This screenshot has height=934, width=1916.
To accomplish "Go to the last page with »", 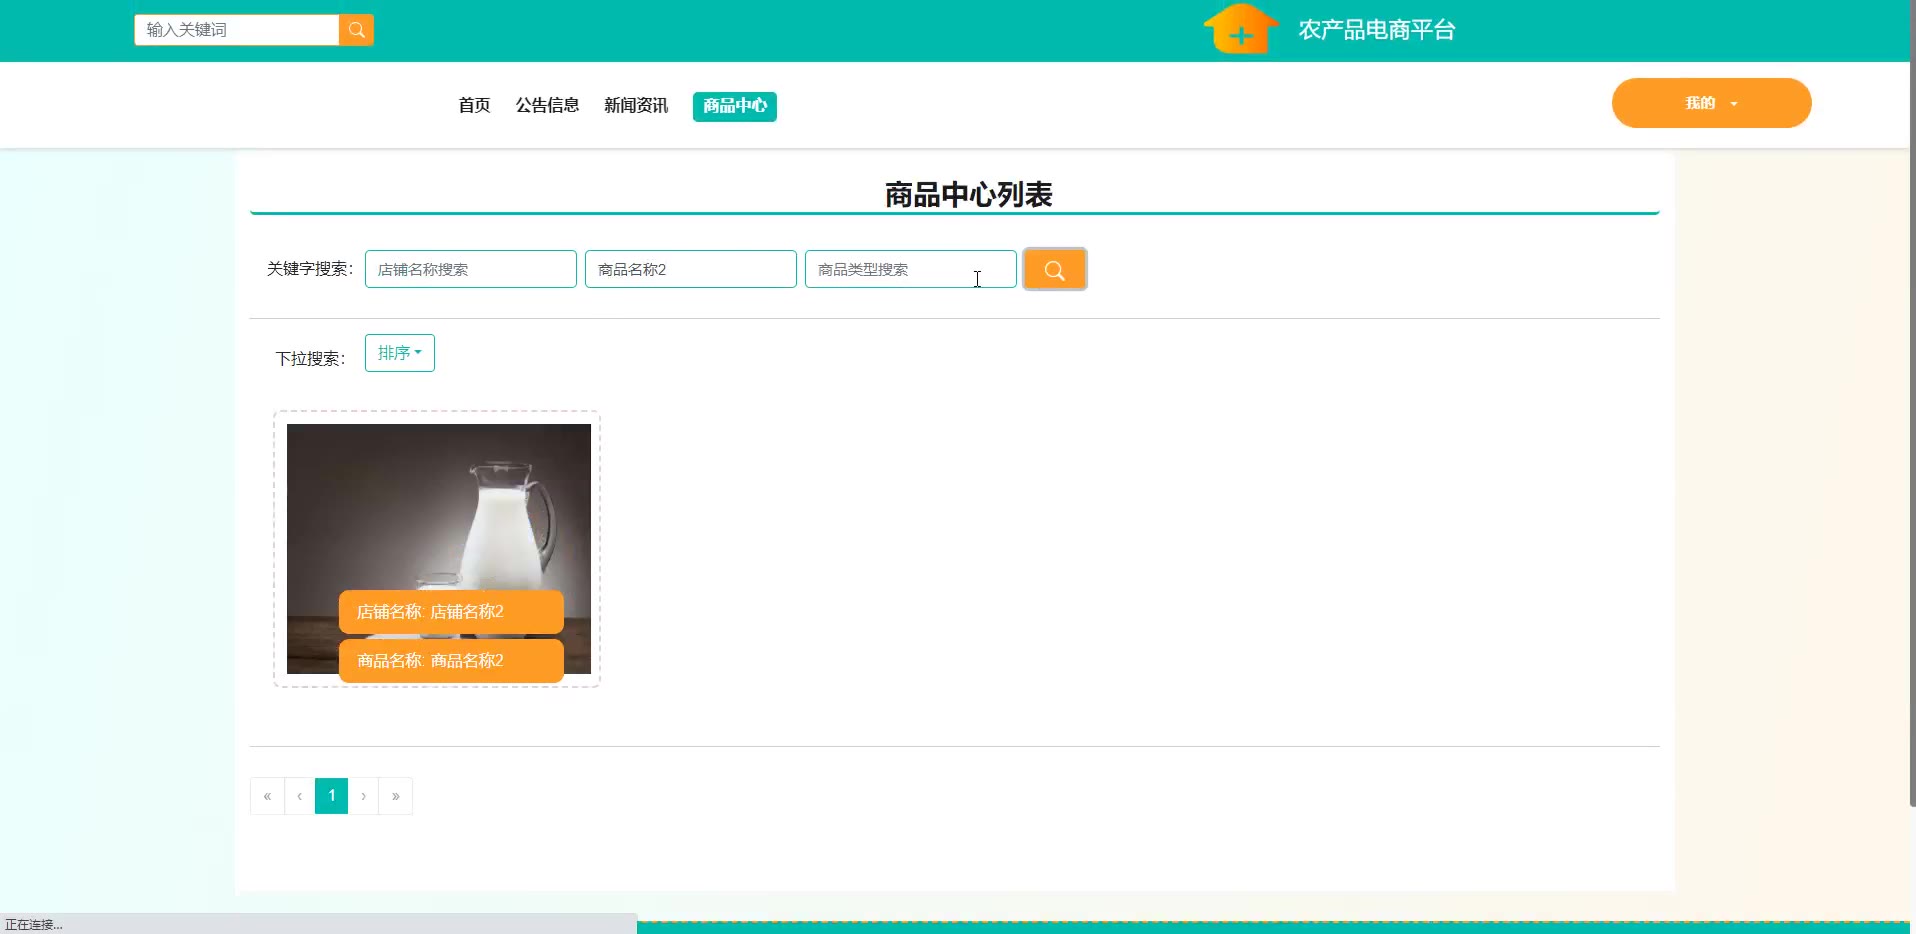I will pos(396,796).
